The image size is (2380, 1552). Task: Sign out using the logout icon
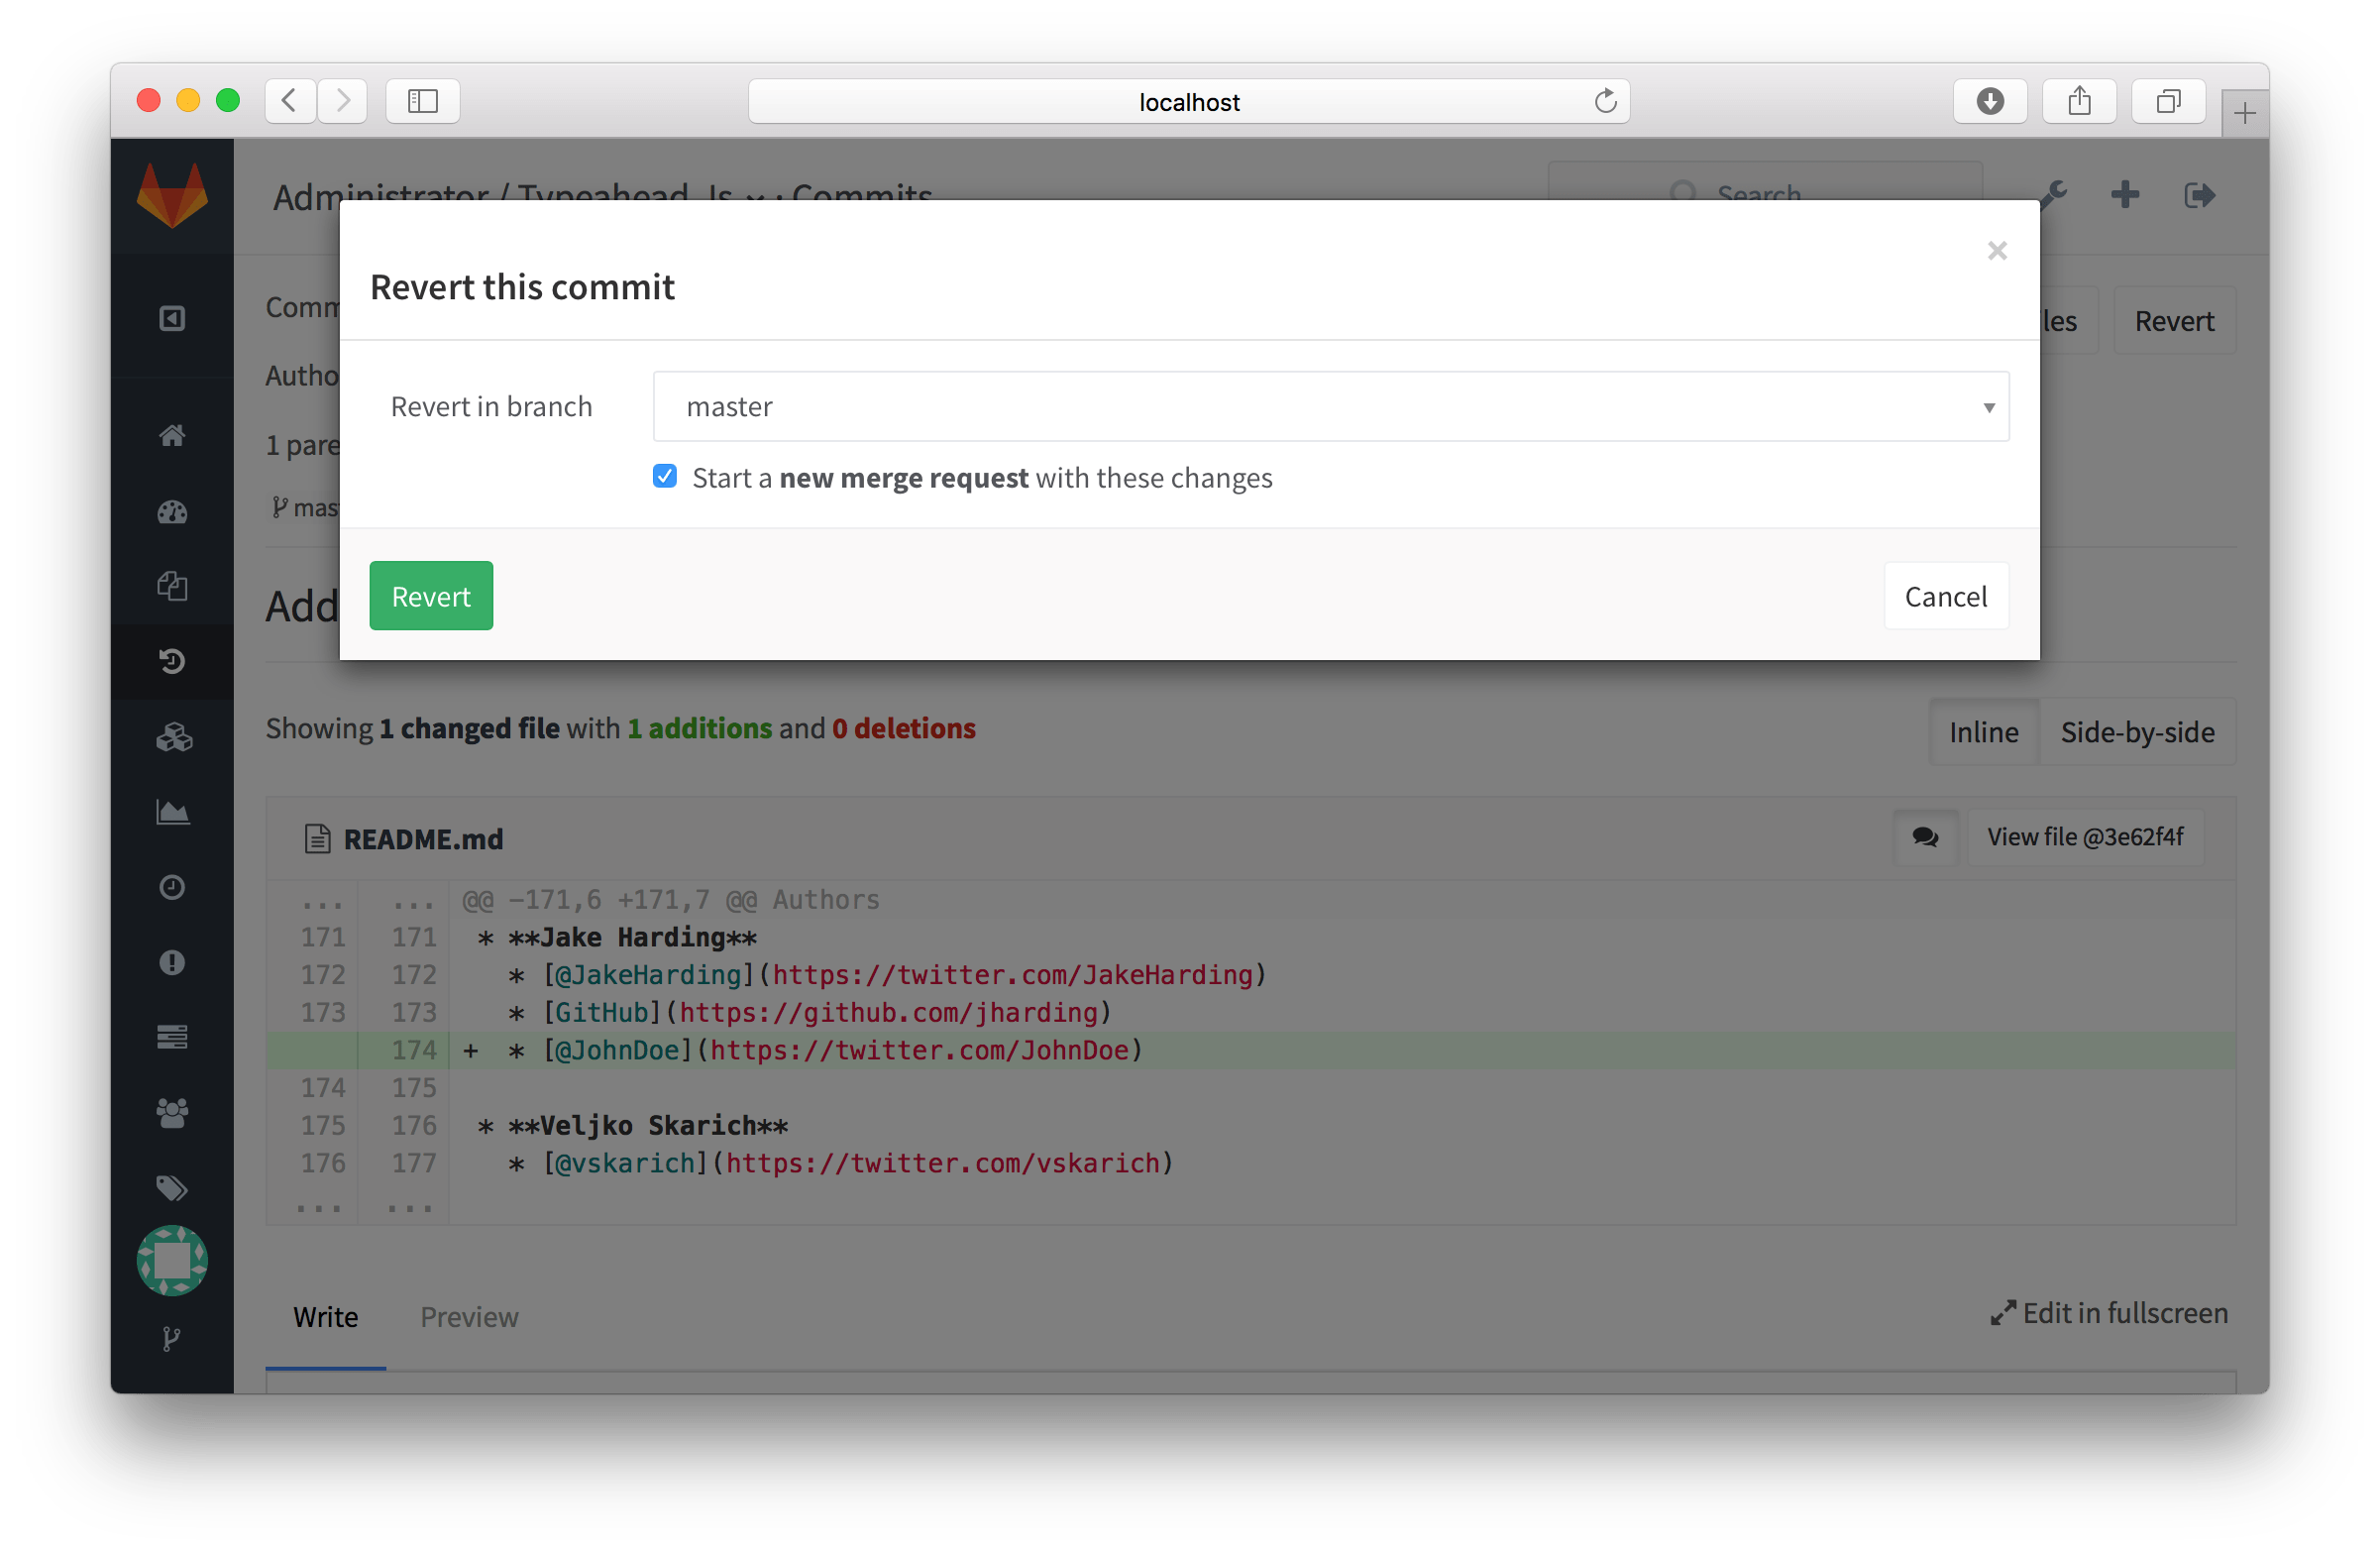pos(2200,195)
